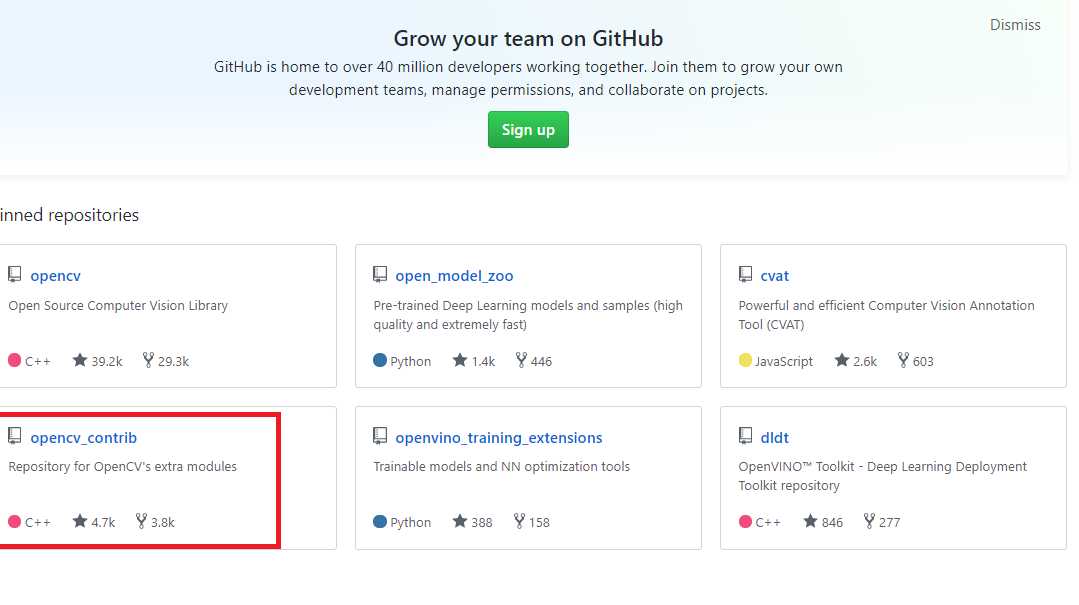Click the repo icon beside opencv_contrib
The image size is (1079, 605).
(x=14, y=436)
